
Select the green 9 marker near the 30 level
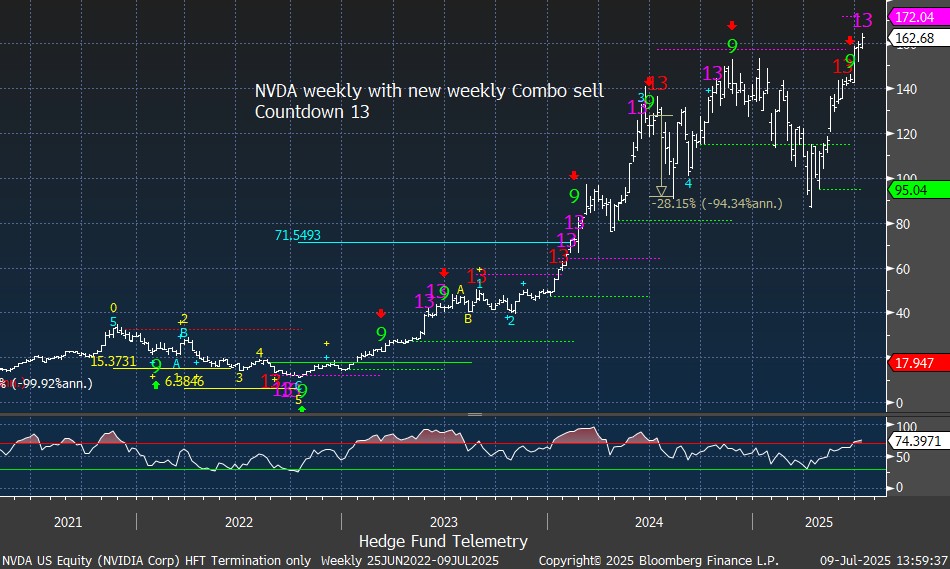380,334
